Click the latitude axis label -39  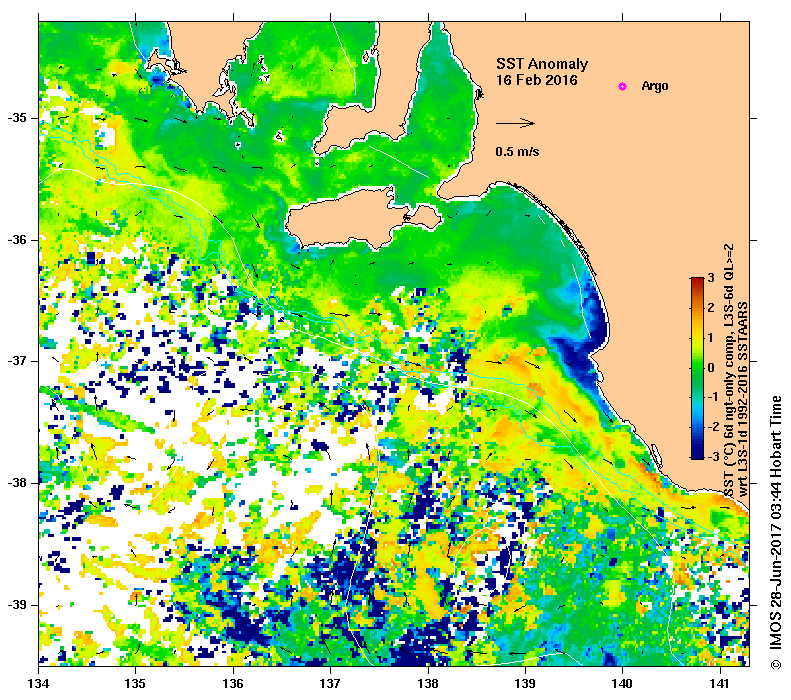pos(17,604)
